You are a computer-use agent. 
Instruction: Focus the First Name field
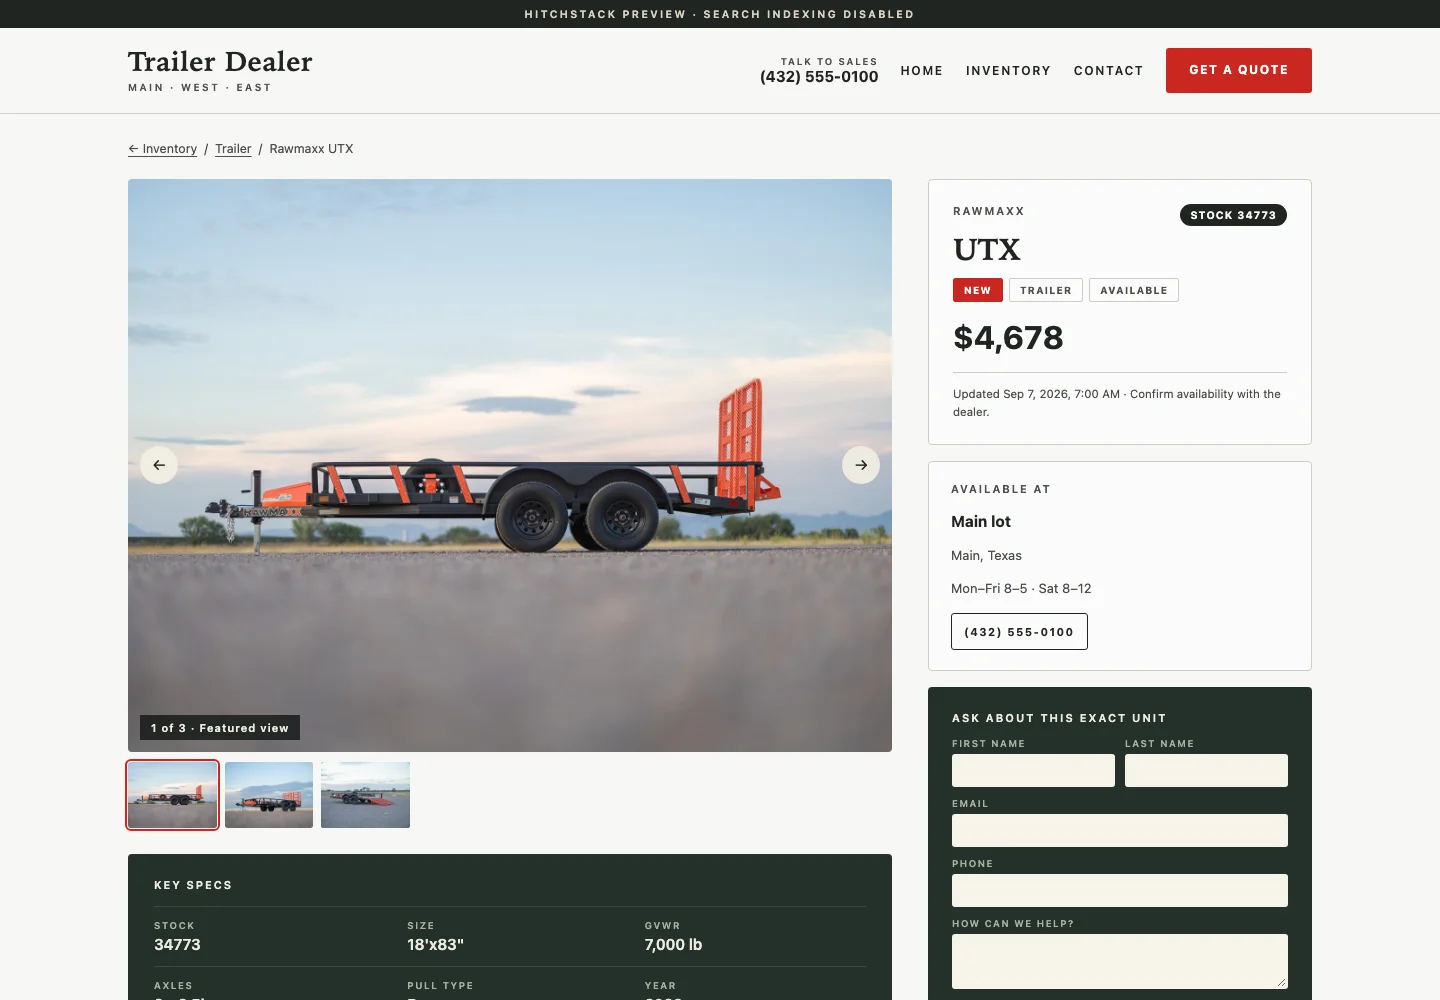(x=1033, y=771)
